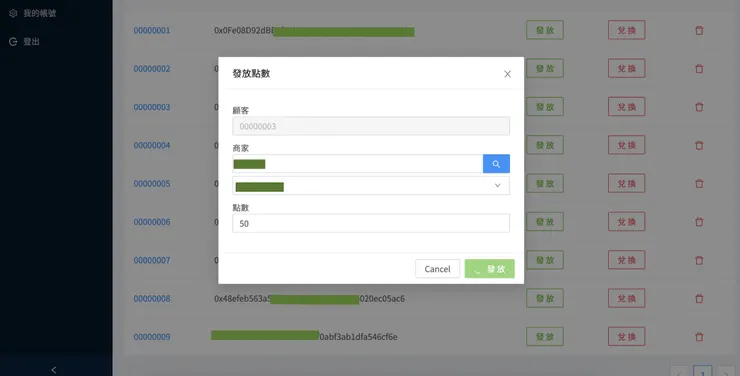Delete row 00000004 with the trash icon
The width and height of the screenshot is (740, 376).
(699, 145)
